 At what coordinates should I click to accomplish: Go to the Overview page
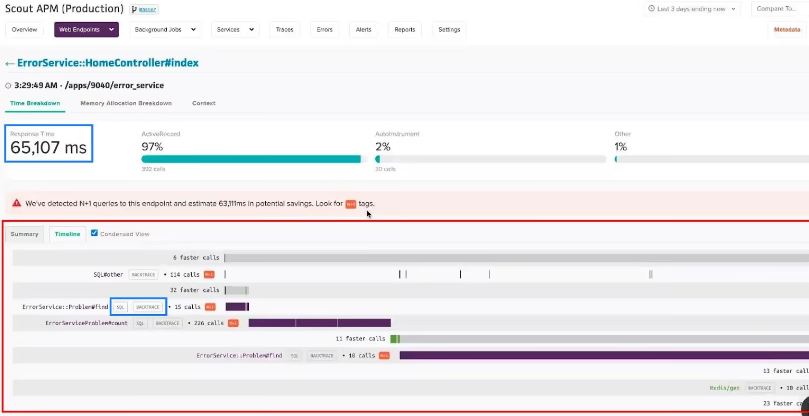[x=24, y=30]
